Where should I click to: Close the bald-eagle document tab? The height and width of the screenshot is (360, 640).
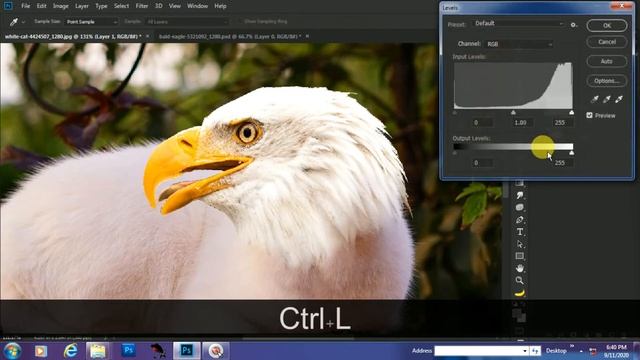point(307,36)
